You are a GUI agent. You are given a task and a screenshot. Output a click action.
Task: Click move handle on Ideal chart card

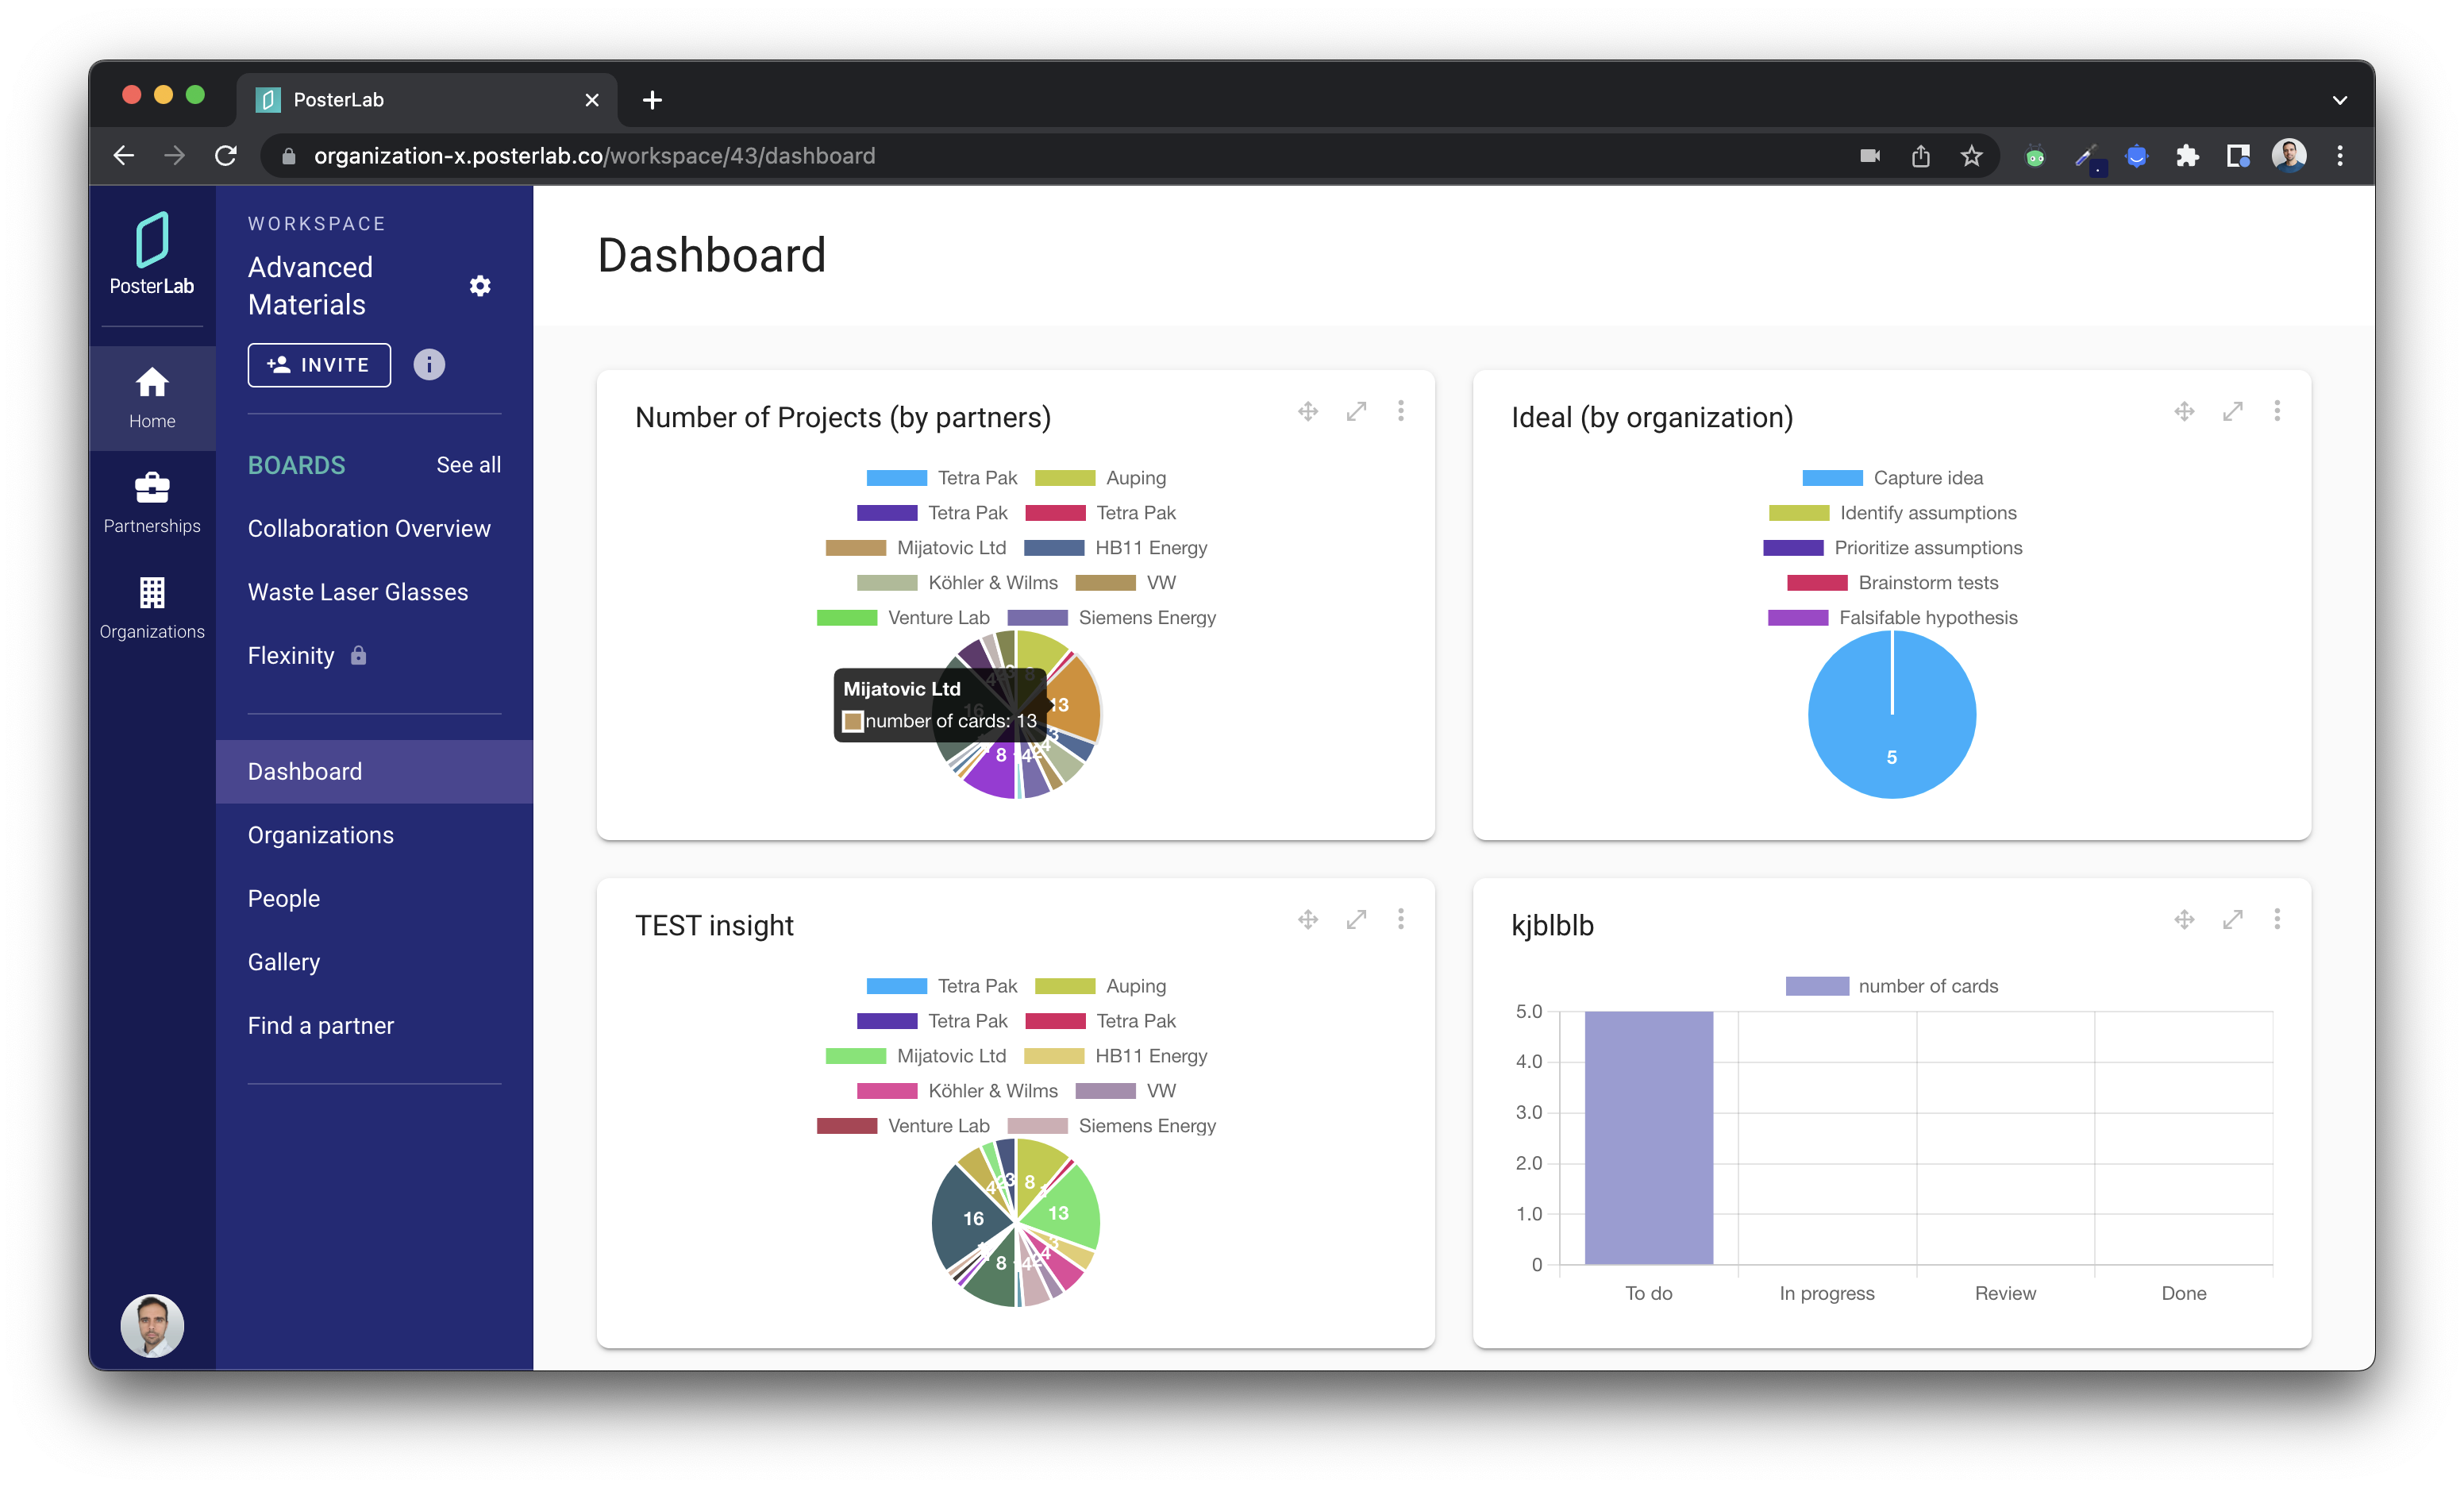2184,411
